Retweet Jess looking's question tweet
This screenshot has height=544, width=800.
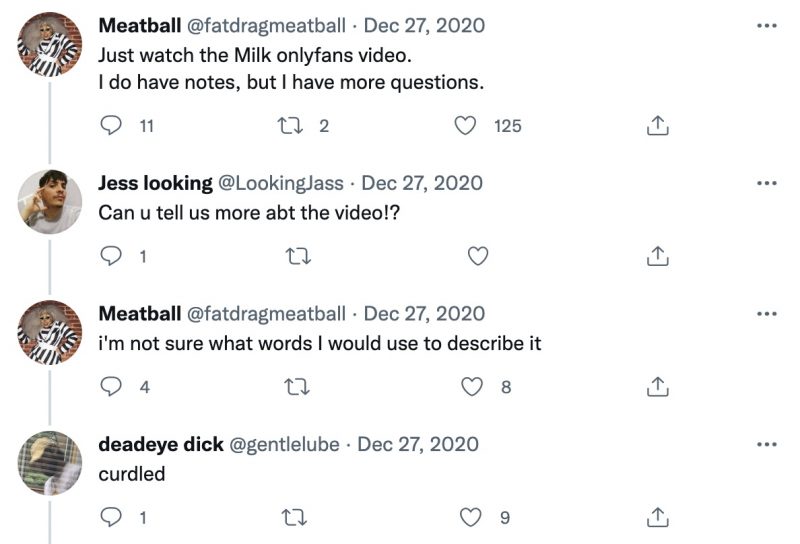[x=296, y=256]
